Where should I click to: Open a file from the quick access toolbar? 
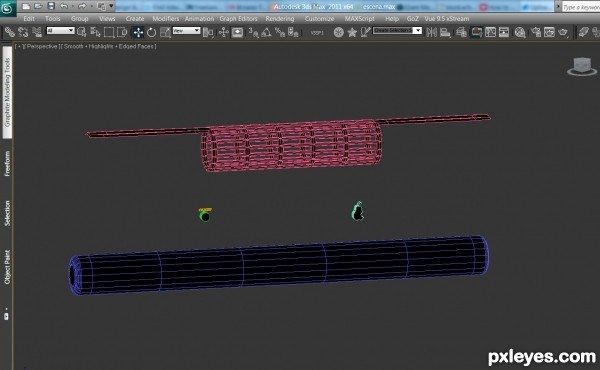tap(38, 6)
